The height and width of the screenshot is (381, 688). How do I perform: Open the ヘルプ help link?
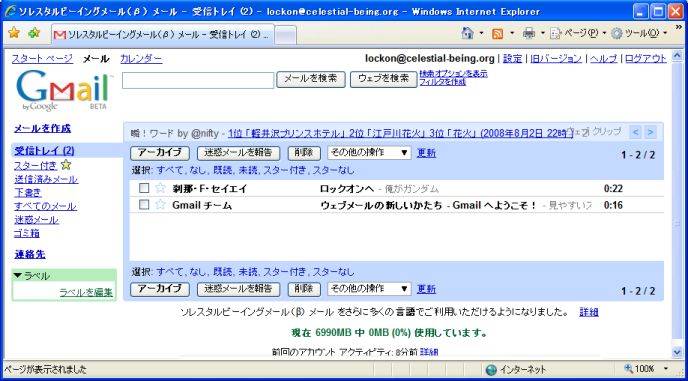point(603,58)
